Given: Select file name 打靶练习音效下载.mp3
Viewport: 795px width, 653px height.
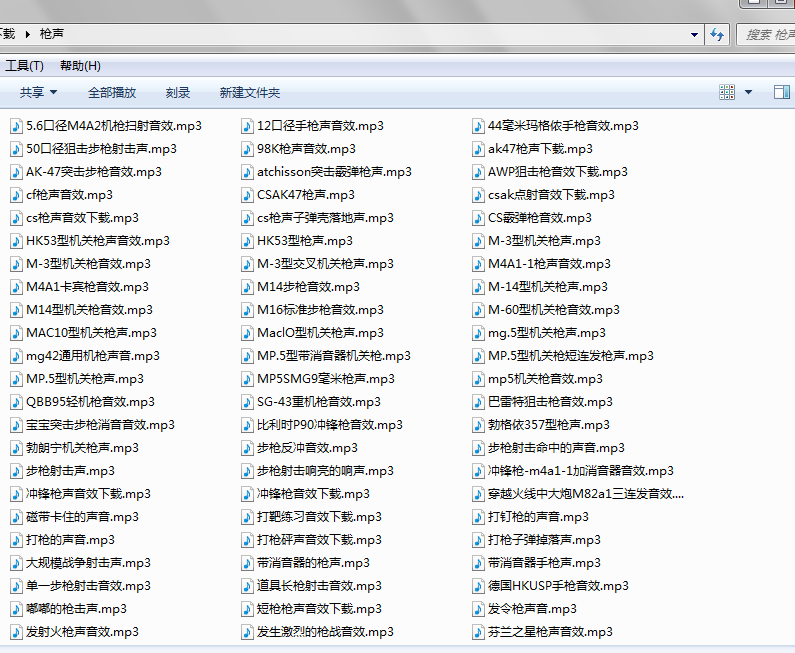Looking at the screenshot, I should click(x=319, y=517).
